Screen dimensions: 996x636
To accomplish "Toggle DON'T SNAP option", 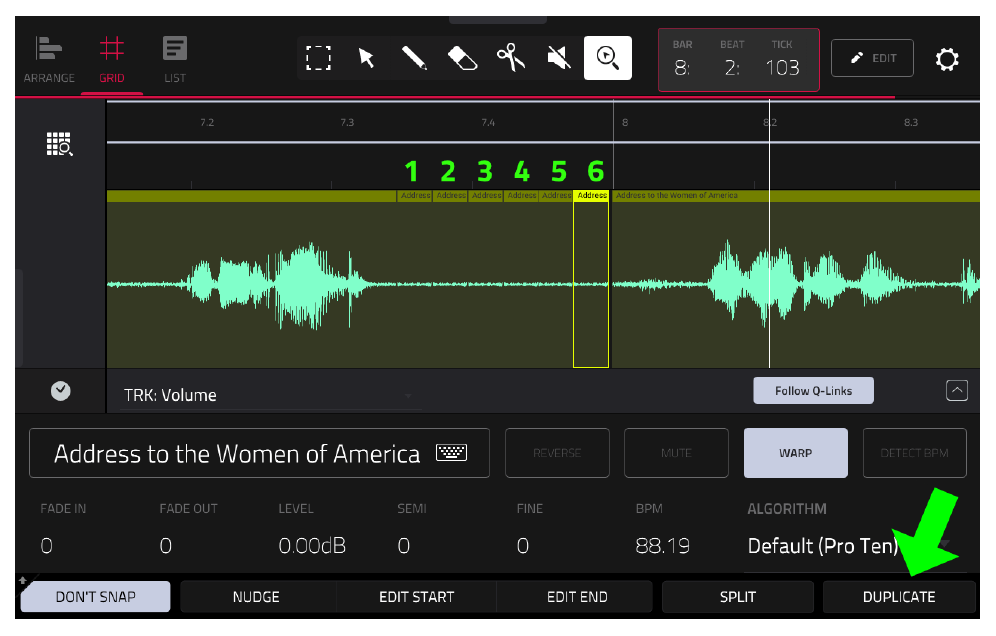I will click(95, 597).
